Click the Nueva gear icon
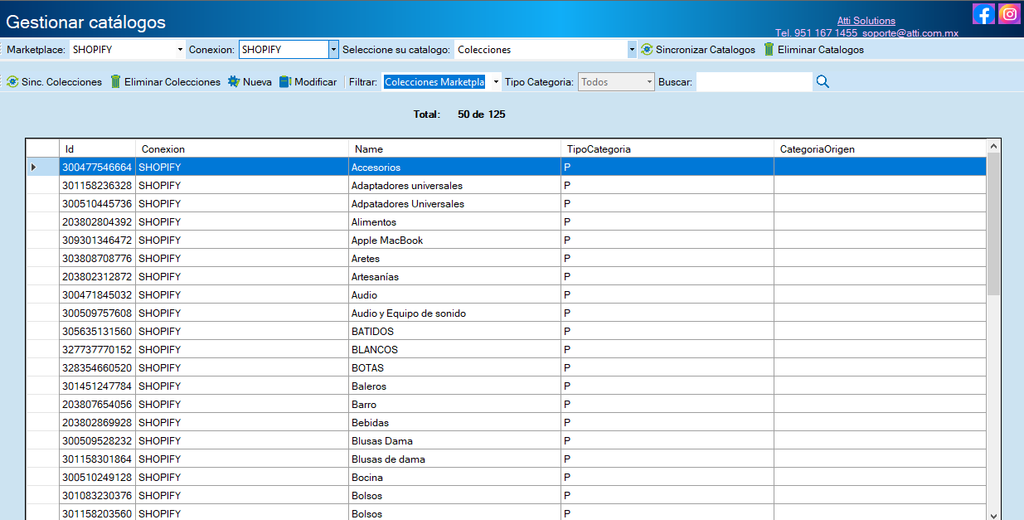This screenshot has height=520, width=1024. click(234, 82)
